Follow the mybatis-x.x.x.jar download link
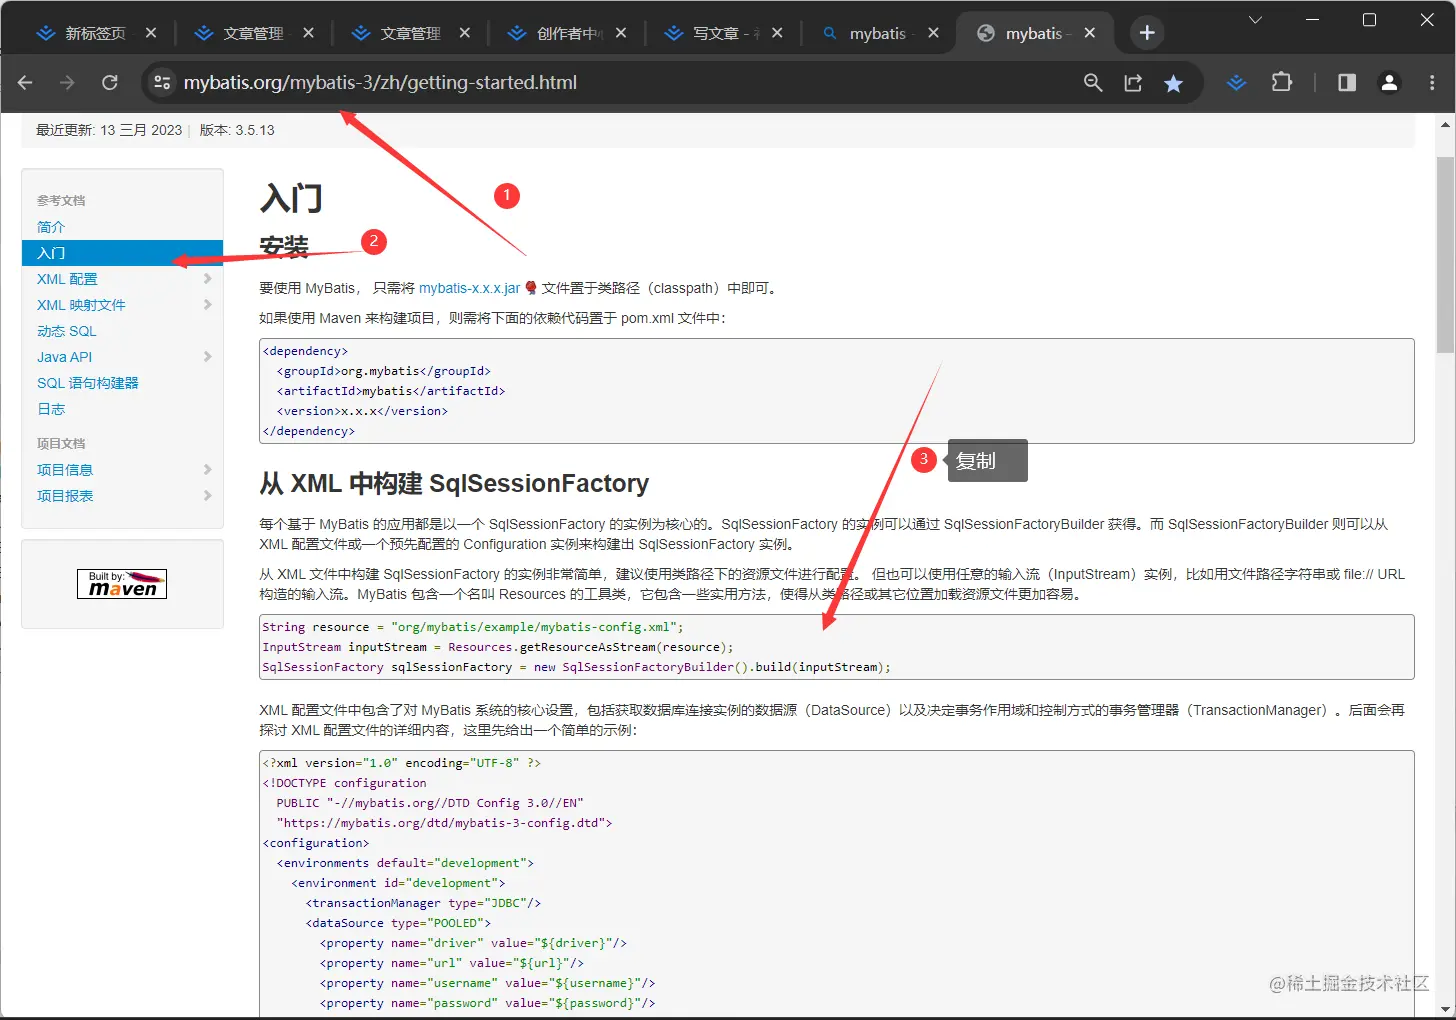 point(470,288)
